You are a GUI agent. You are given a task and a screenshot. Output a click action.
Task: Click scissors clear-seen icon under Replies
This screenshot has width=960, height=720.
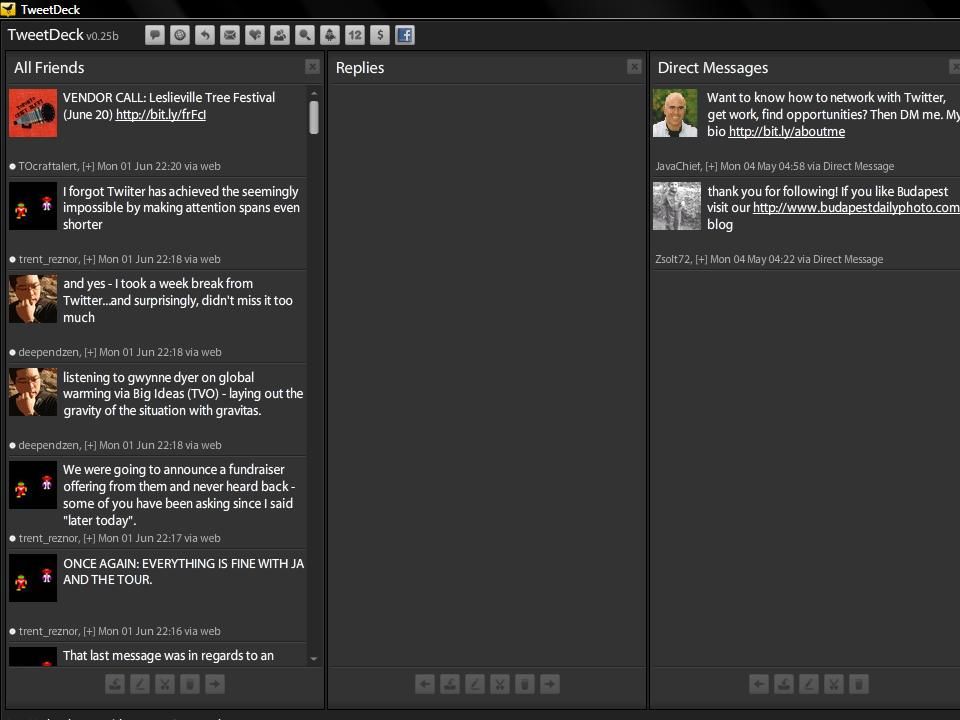coord(500,684)
